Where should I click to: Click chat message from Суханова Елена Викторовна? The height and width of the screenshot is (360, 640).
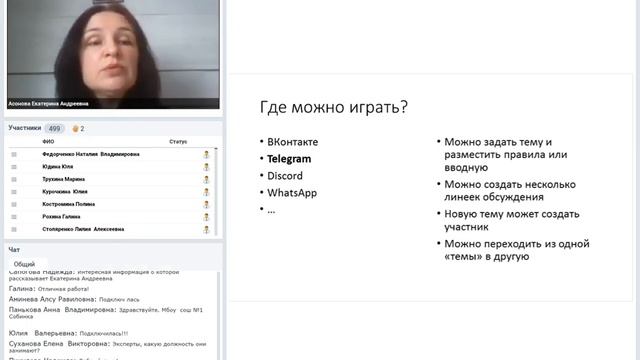(x=107, y=347)
